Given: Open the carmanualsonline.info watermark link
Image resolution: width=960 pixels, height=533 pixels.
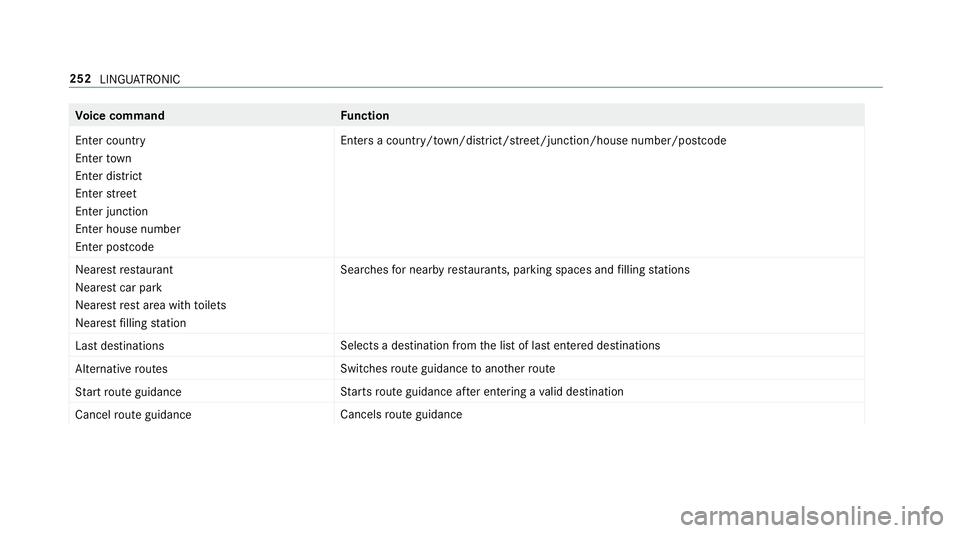Looking at the screenshot, I should 811,517.
